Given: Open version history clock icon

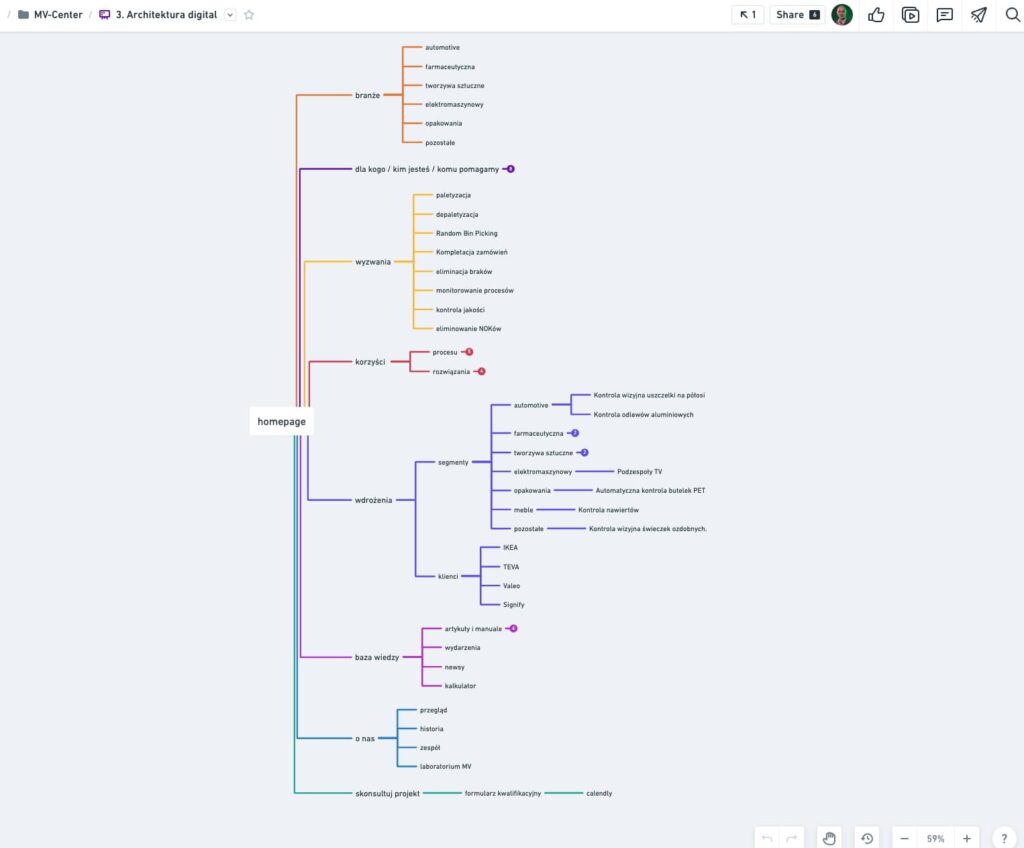Looking at the screenshot, I should (x=867, y=838).
